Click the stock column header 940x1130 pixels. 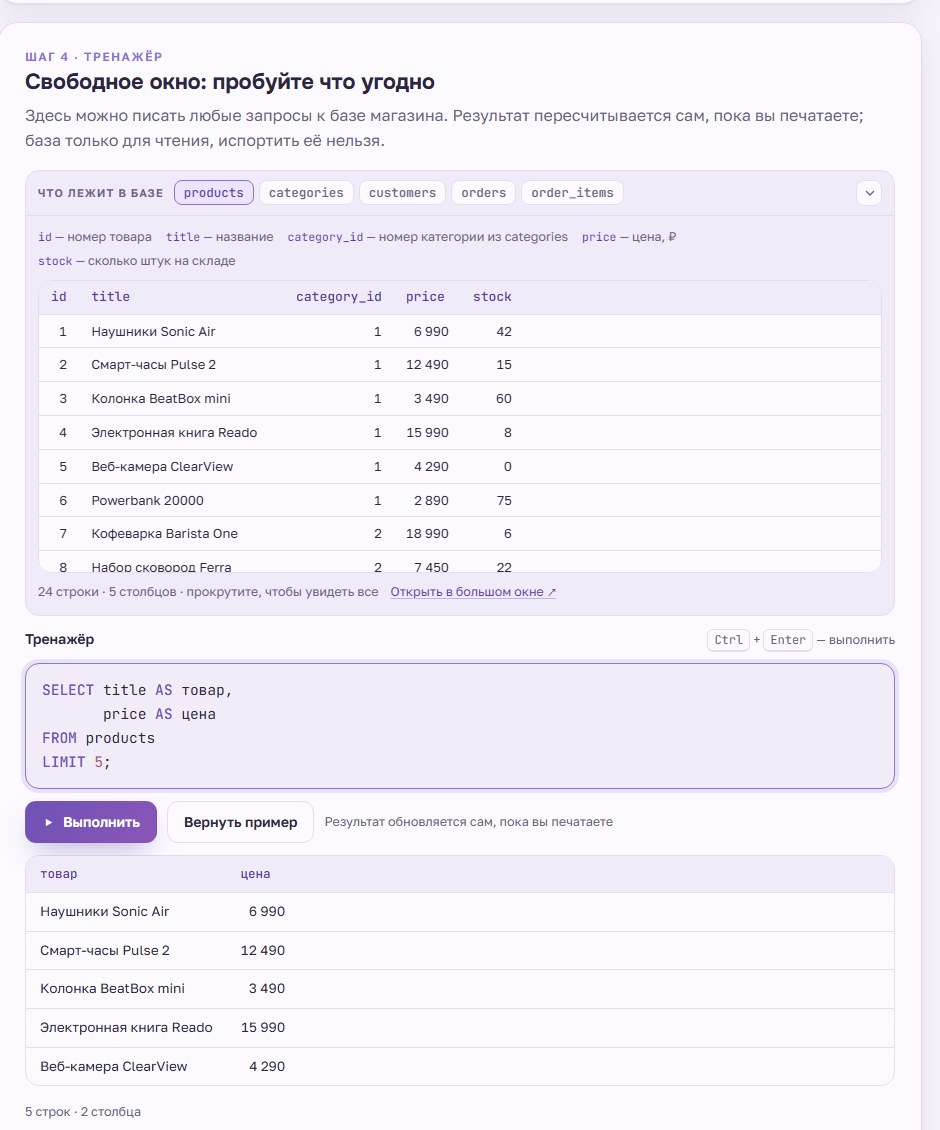[x=492, y=297]
